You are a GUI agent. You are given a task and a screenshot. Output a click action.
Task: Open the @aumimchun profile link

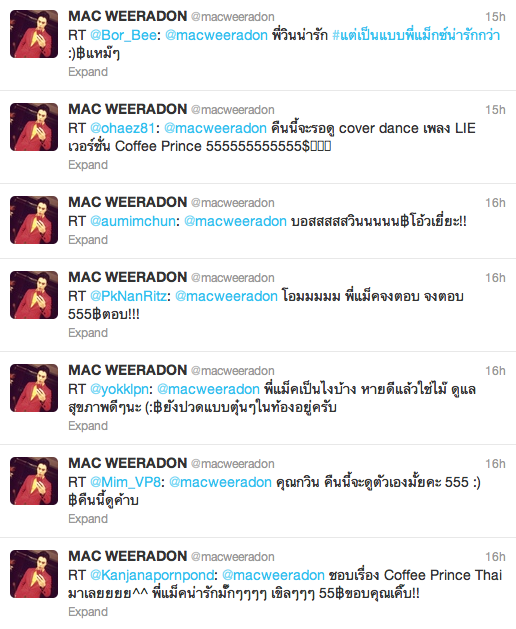133,221
